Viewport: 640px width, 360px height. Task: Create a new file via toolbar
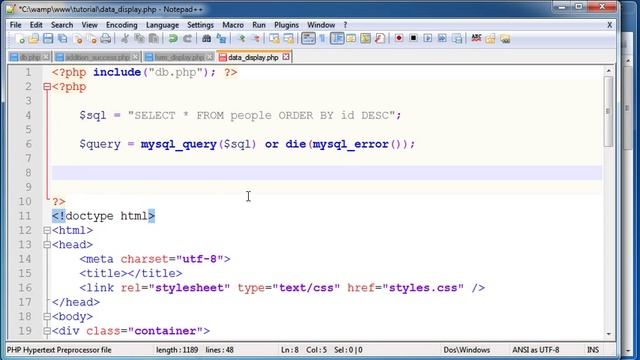[19, 39]
